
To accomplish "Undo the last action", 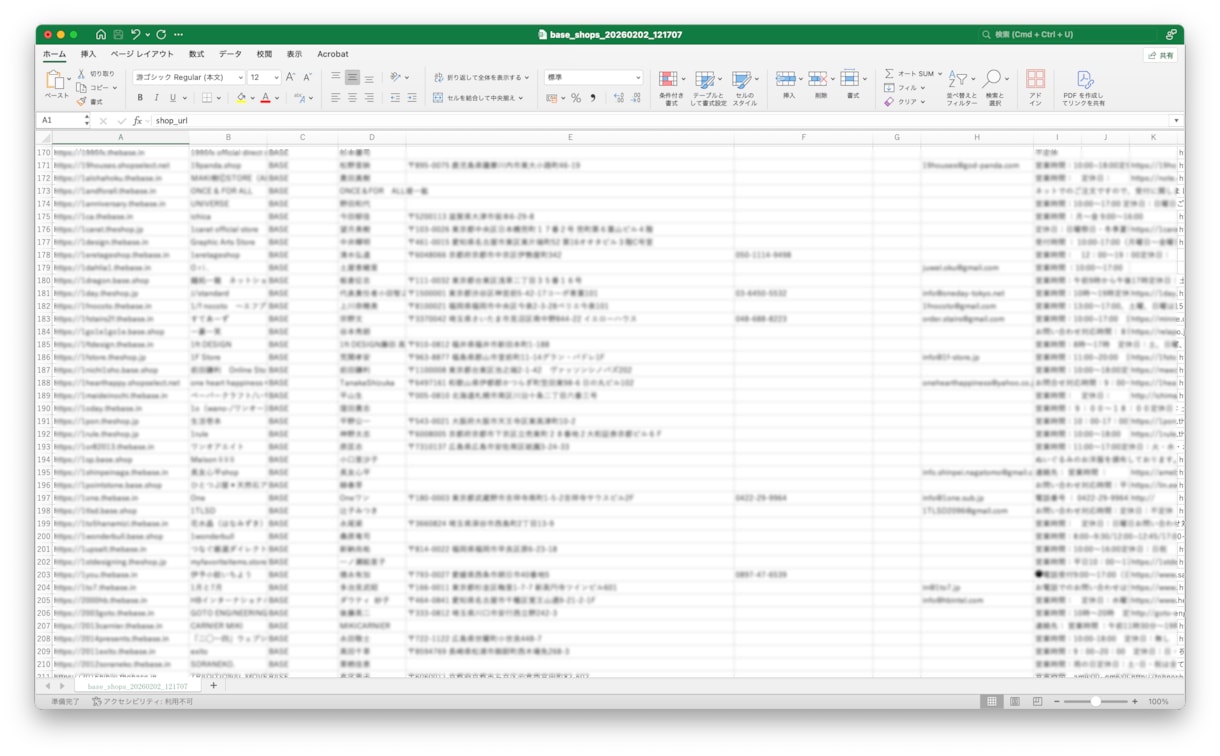I will (137, 34).
